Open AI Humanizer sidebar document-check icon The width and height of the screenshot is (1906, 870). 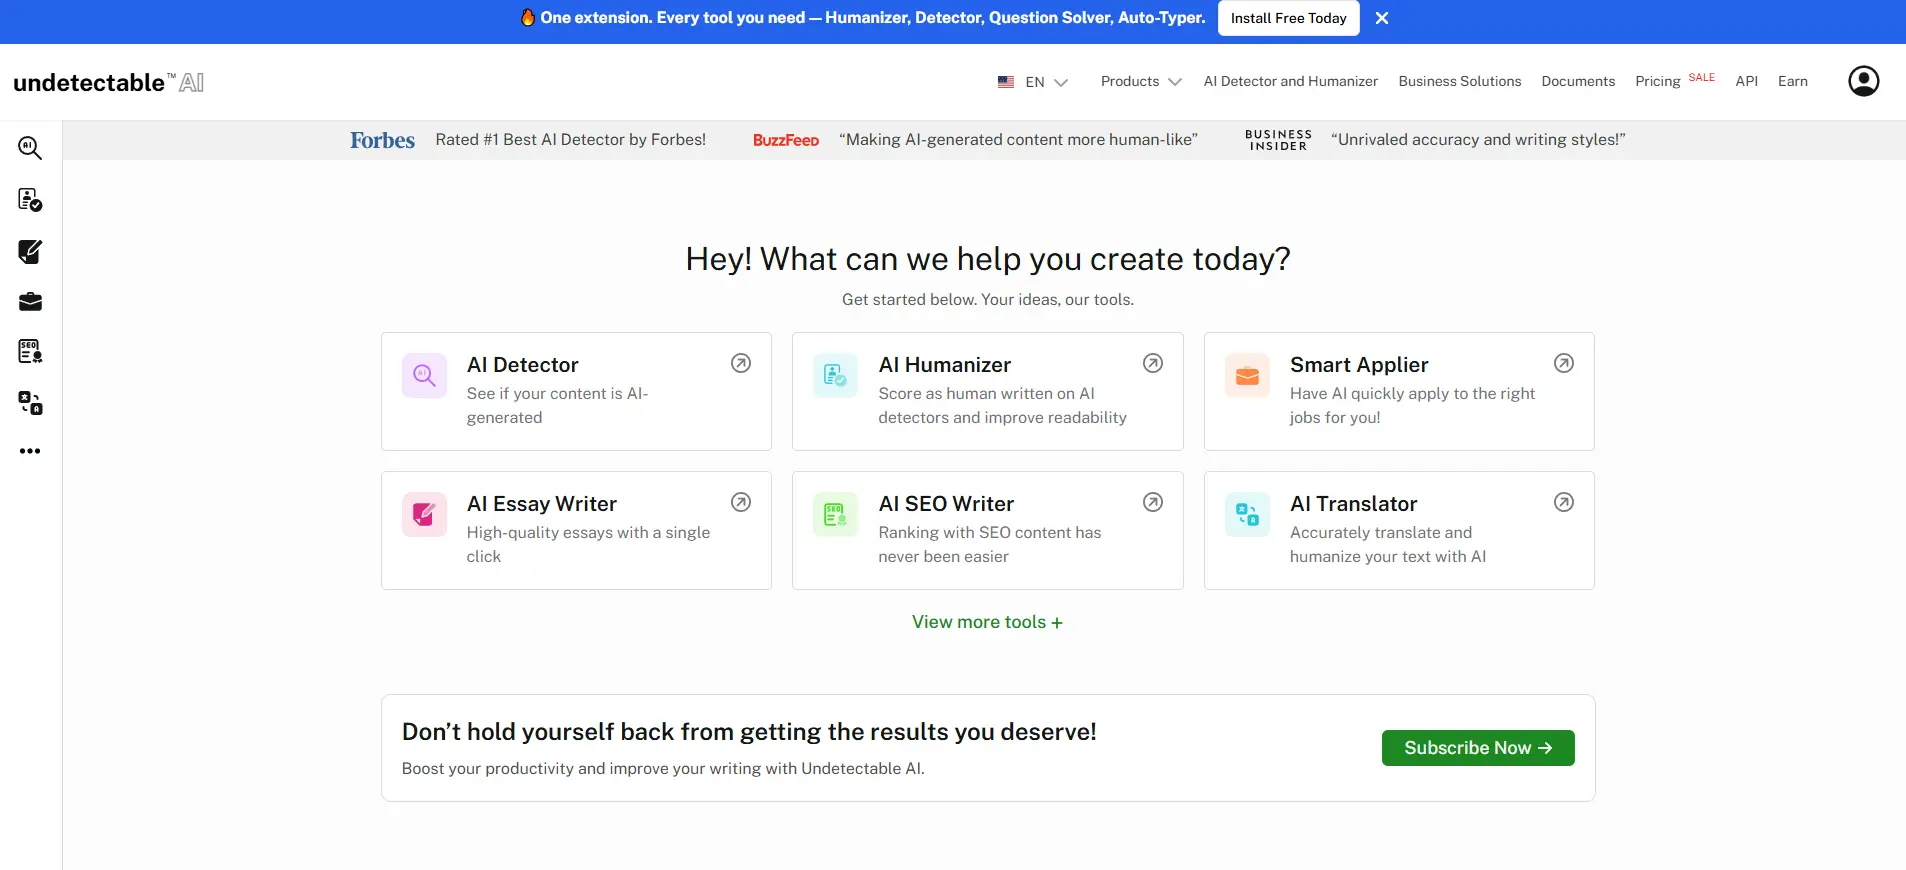[x=30, y=200]
